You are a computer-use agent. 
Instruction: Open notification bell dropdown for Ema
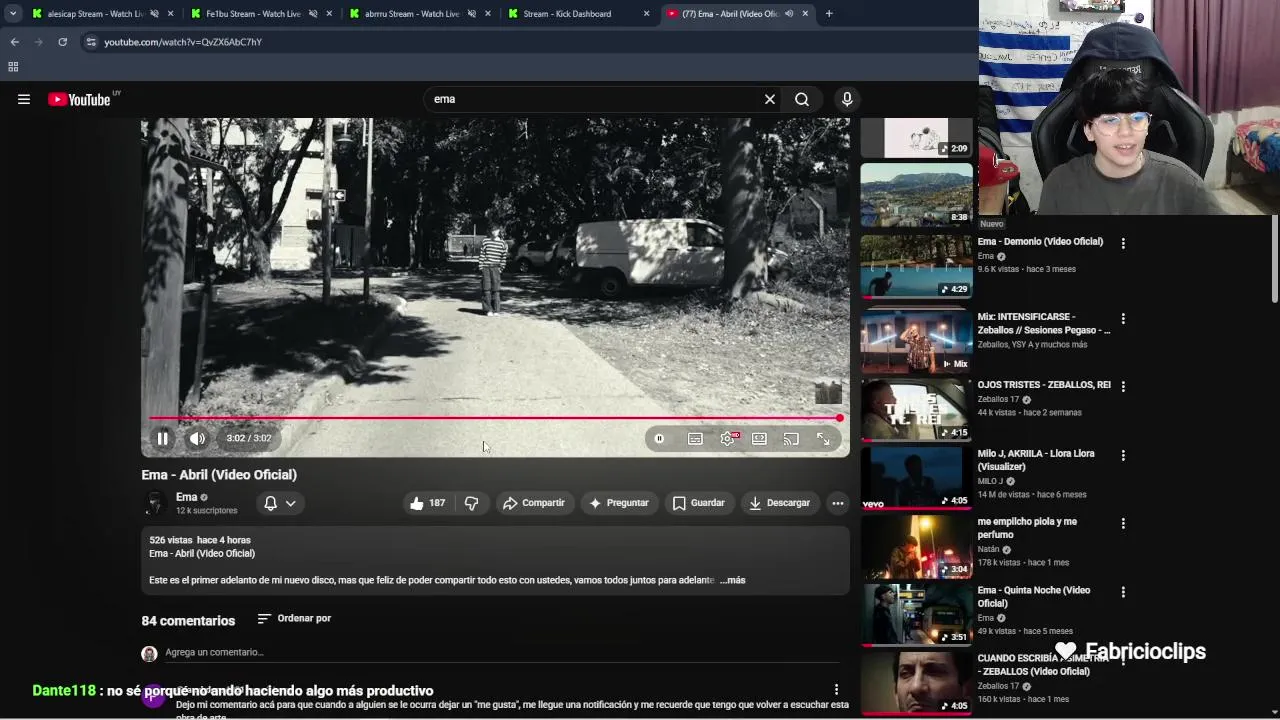[280, 503]
